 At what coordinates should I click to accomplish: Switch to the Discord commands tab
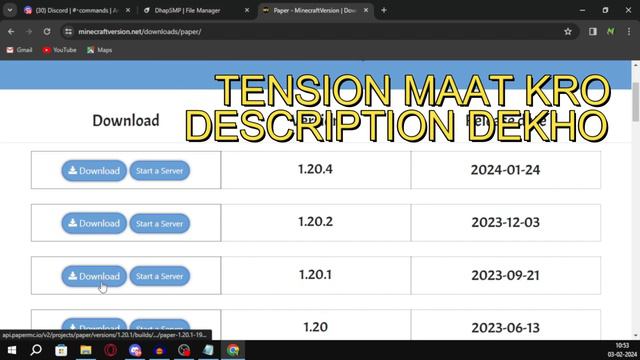[76, 11]
